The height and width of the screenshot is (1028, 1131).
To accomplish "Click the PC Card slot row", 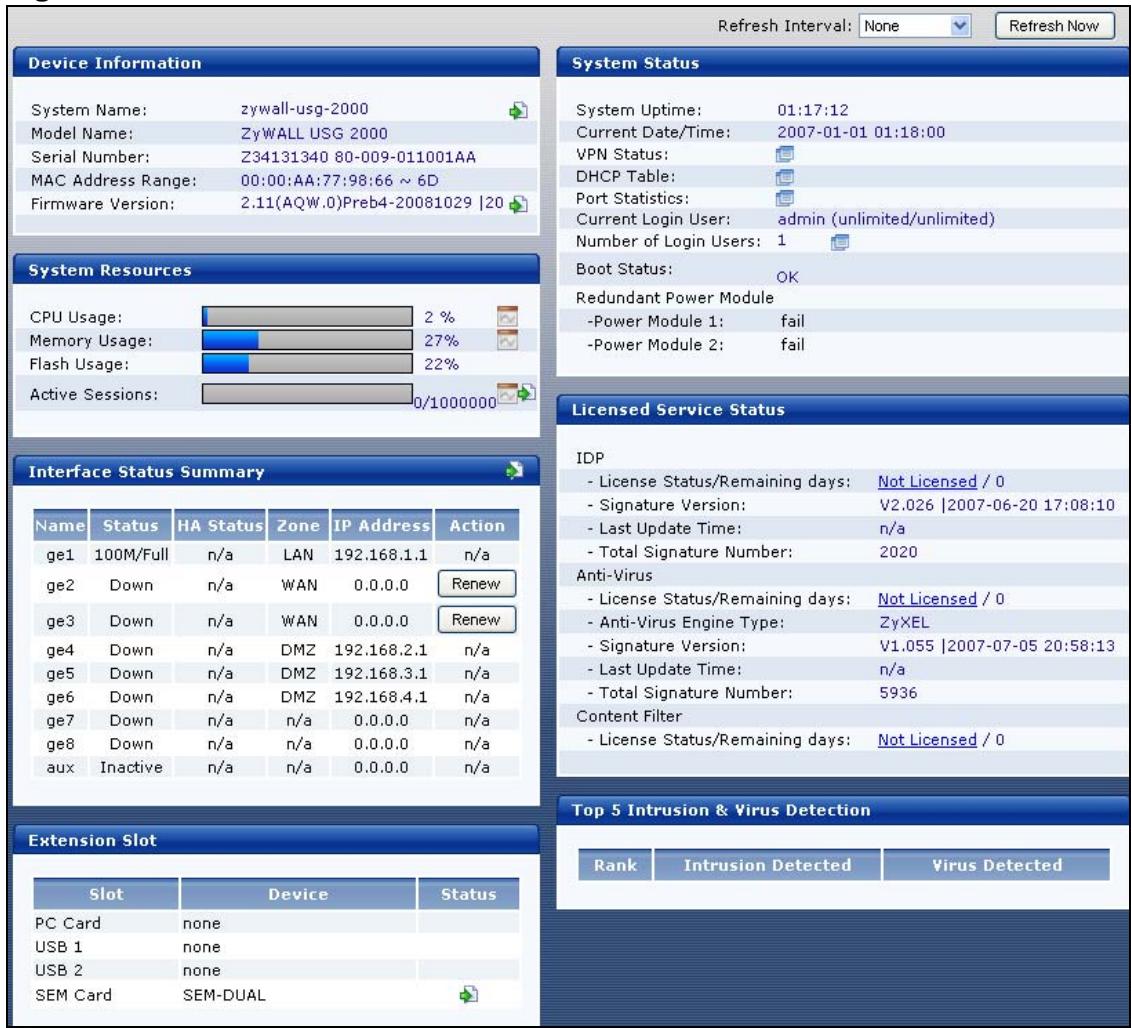I will pyautogui.click(x=276, y=923).
